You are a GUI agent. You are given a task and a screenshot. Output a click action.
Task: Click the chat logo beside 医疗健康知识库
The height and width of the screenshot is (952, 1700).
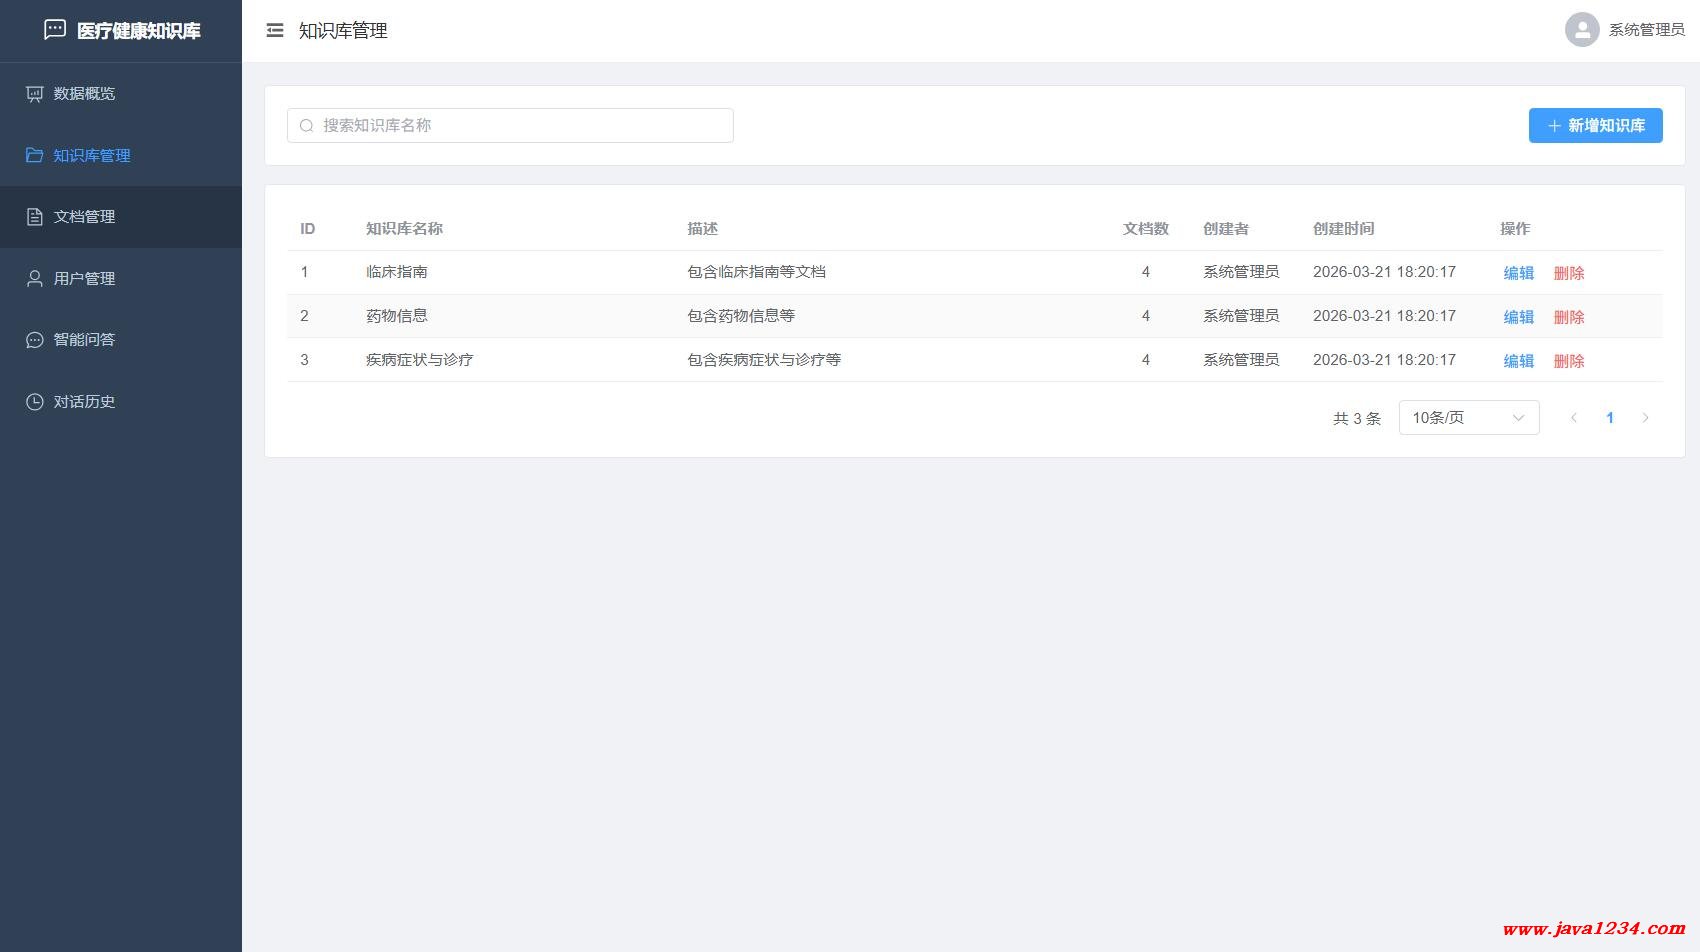pos(55,30)
